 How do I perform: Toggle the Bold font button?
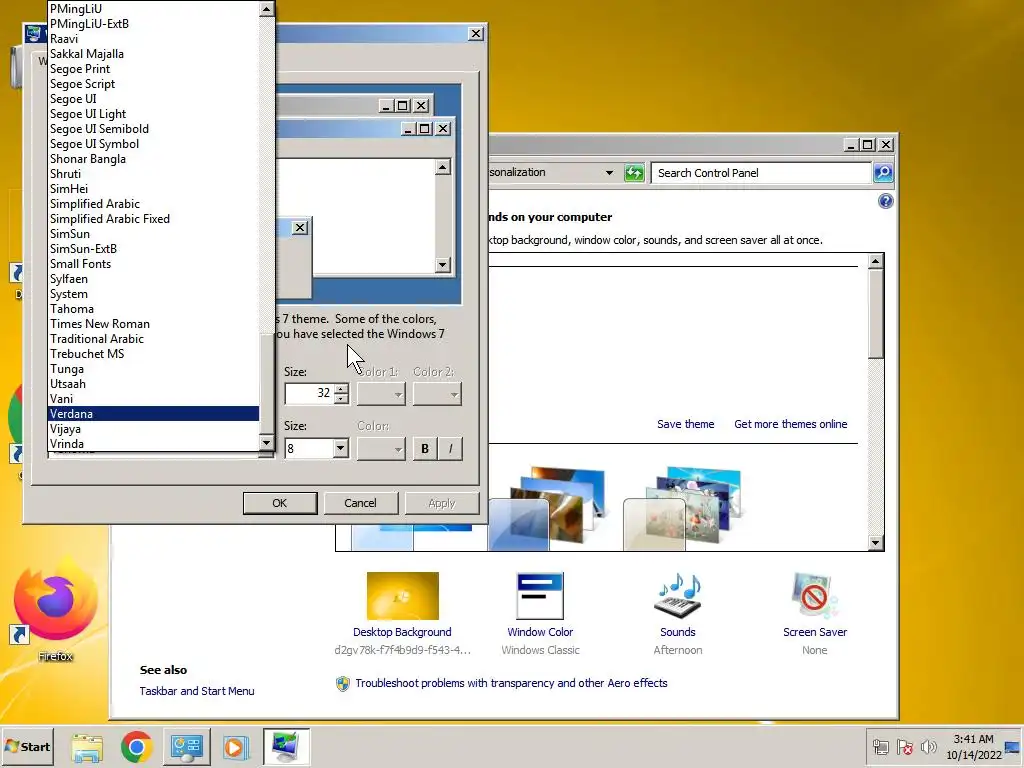point(425,449)
